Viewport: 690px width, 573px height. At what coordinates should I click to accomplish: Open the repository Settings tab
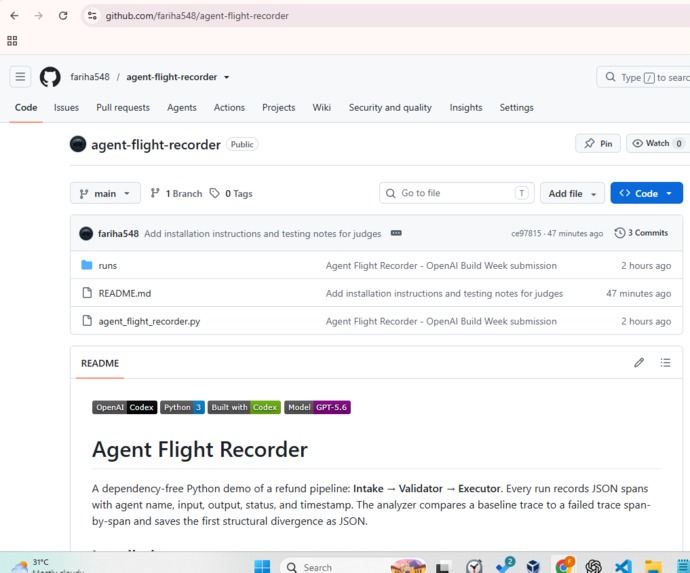(x=516, y=107)
